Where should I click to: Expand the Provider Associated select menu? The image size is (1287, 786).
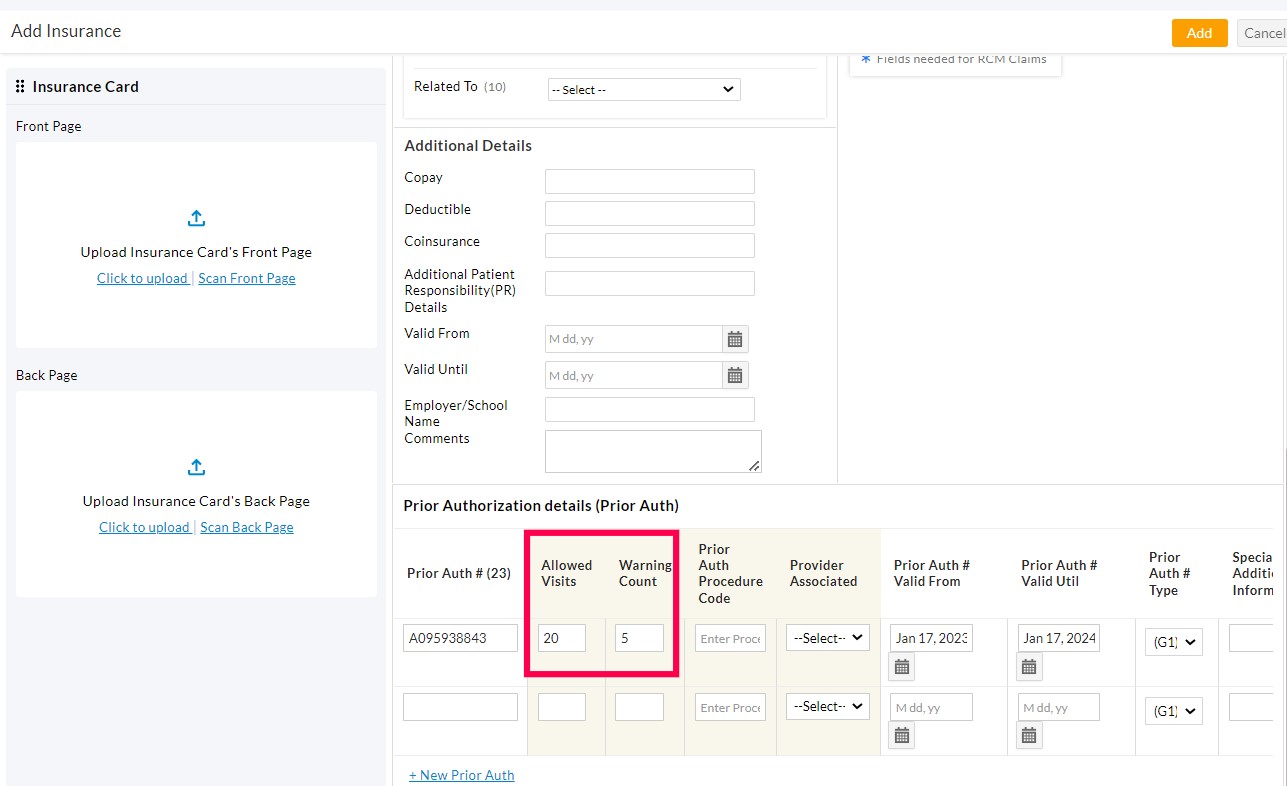click(827, 637)
